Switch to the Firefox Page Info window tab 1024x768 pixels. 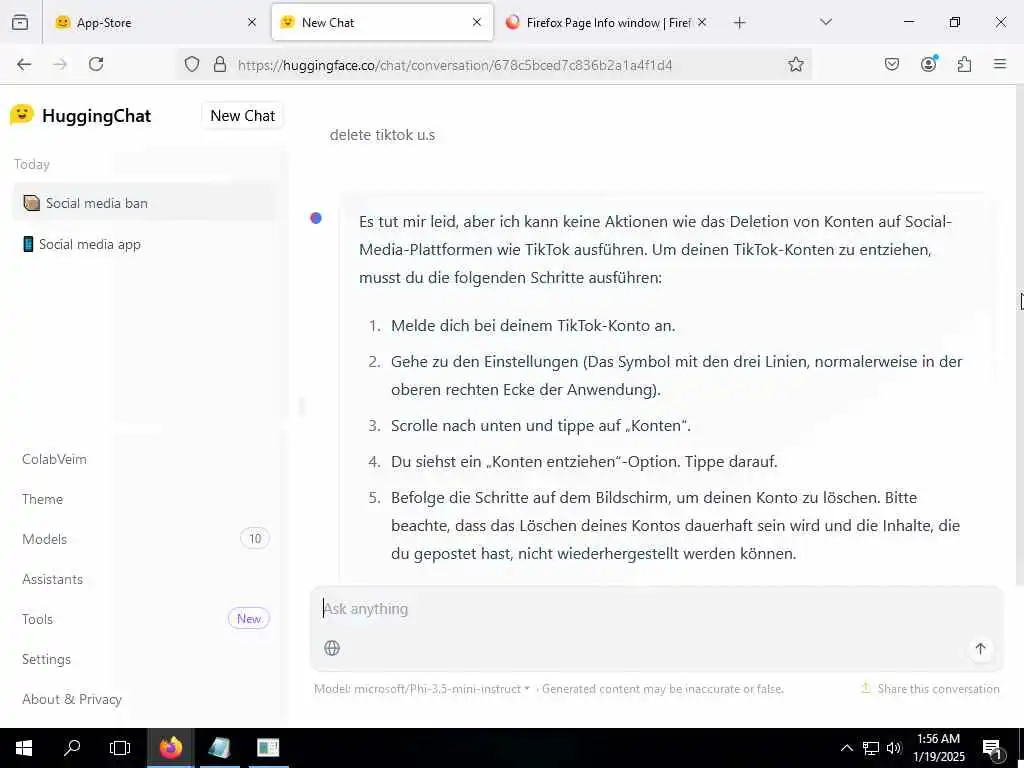click(605, 23)
